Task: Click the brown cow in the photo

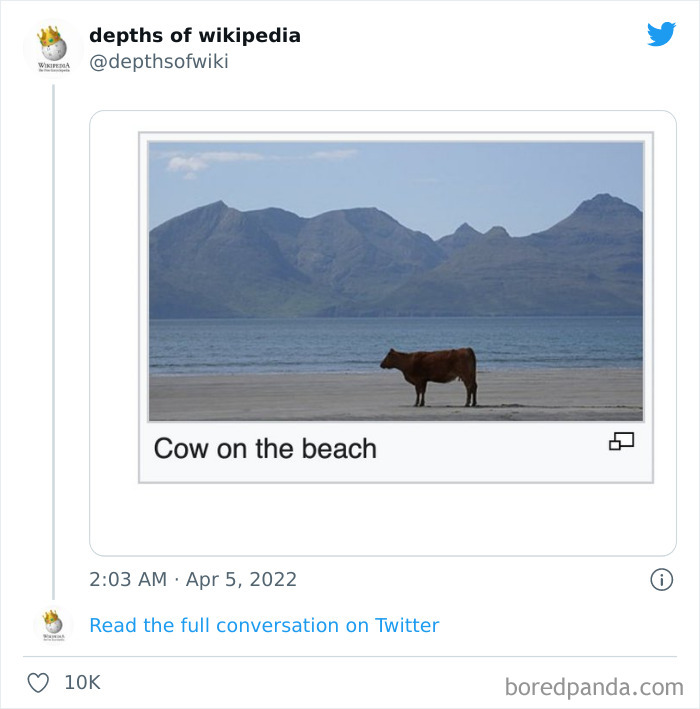Action: pyautogui.click(x=431, y=375)
